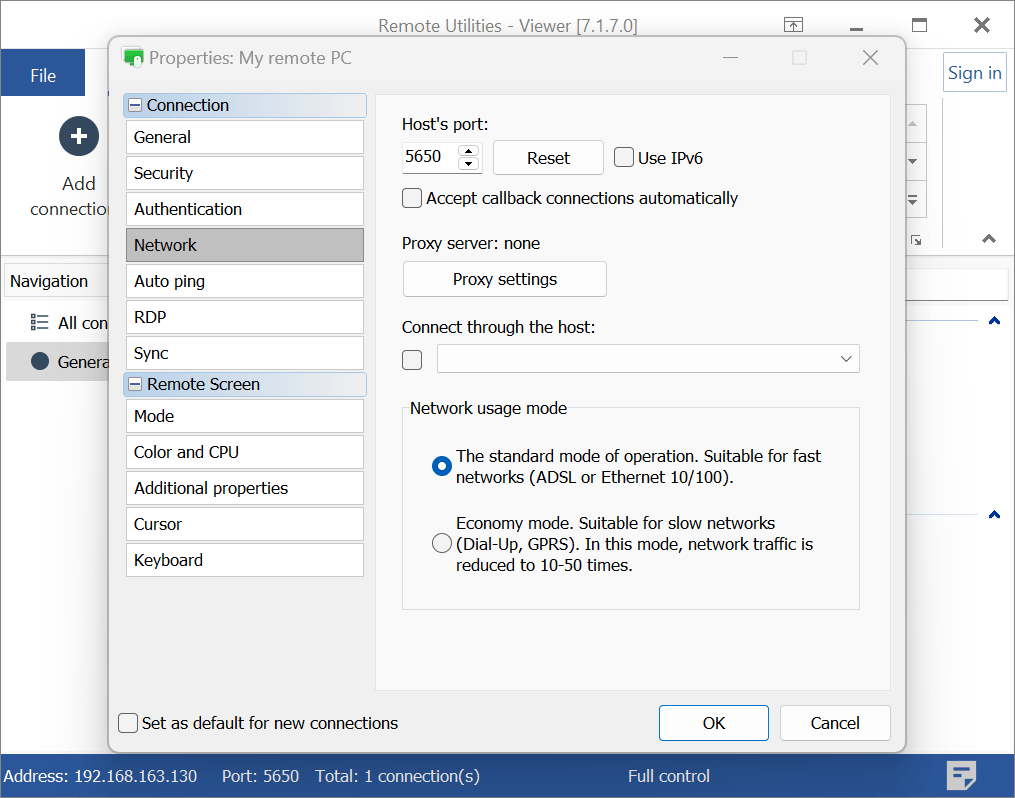Open the Security settings page
Image resolution: width=1015 pixels, height=798 pixels.
click(245, 173)
